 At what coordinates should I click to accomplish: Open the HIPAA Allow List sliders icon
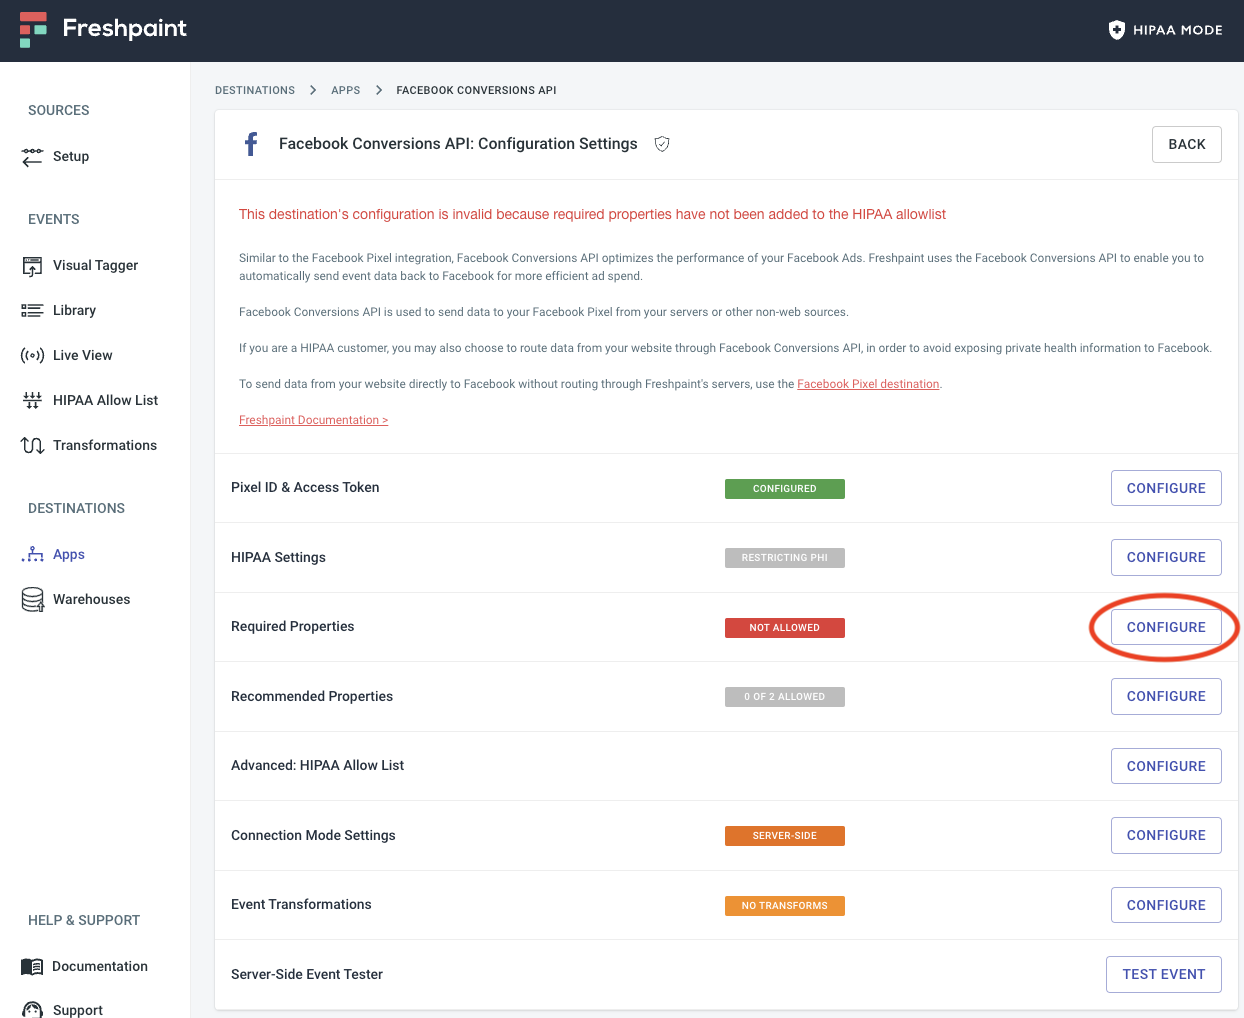pyautogui.click(x=32, y=401)
